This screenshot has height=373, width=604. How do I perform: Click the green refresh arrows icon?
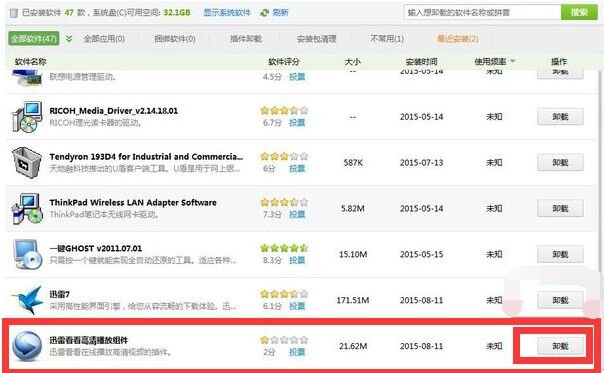point(264,13)
